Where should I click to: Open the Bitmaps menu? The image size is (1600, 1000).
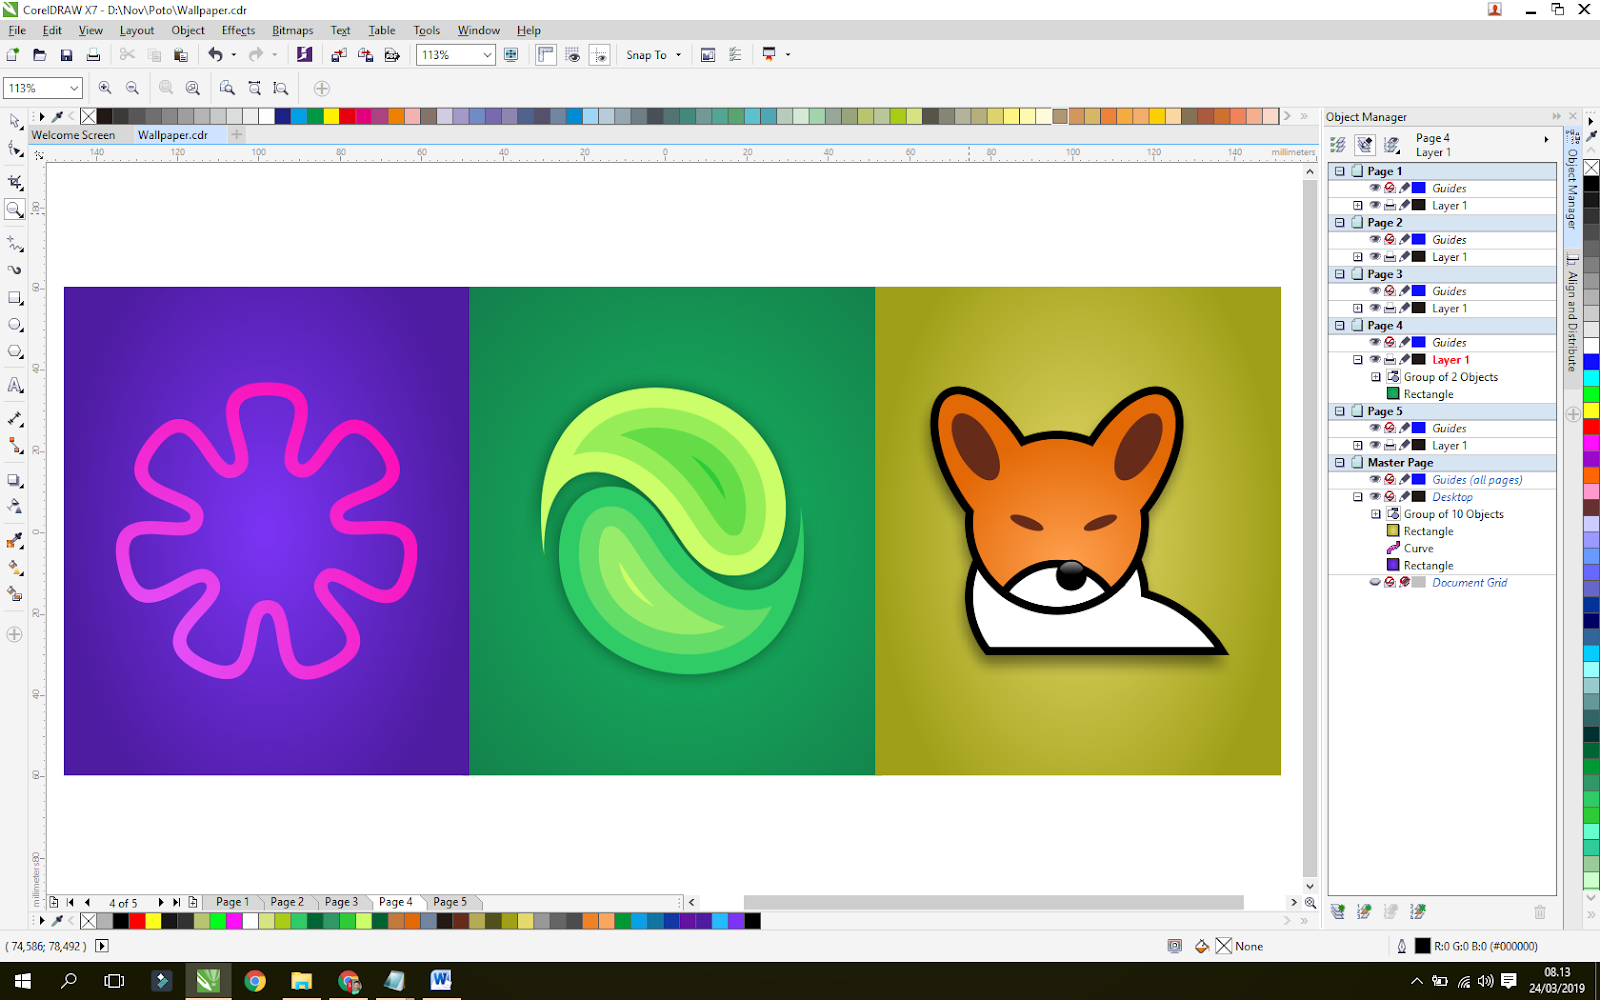tap(293, 30)
